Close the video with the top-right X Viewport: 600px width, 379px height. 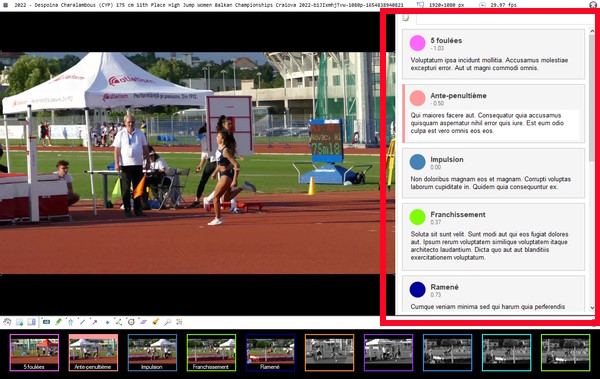click(593, 5)
